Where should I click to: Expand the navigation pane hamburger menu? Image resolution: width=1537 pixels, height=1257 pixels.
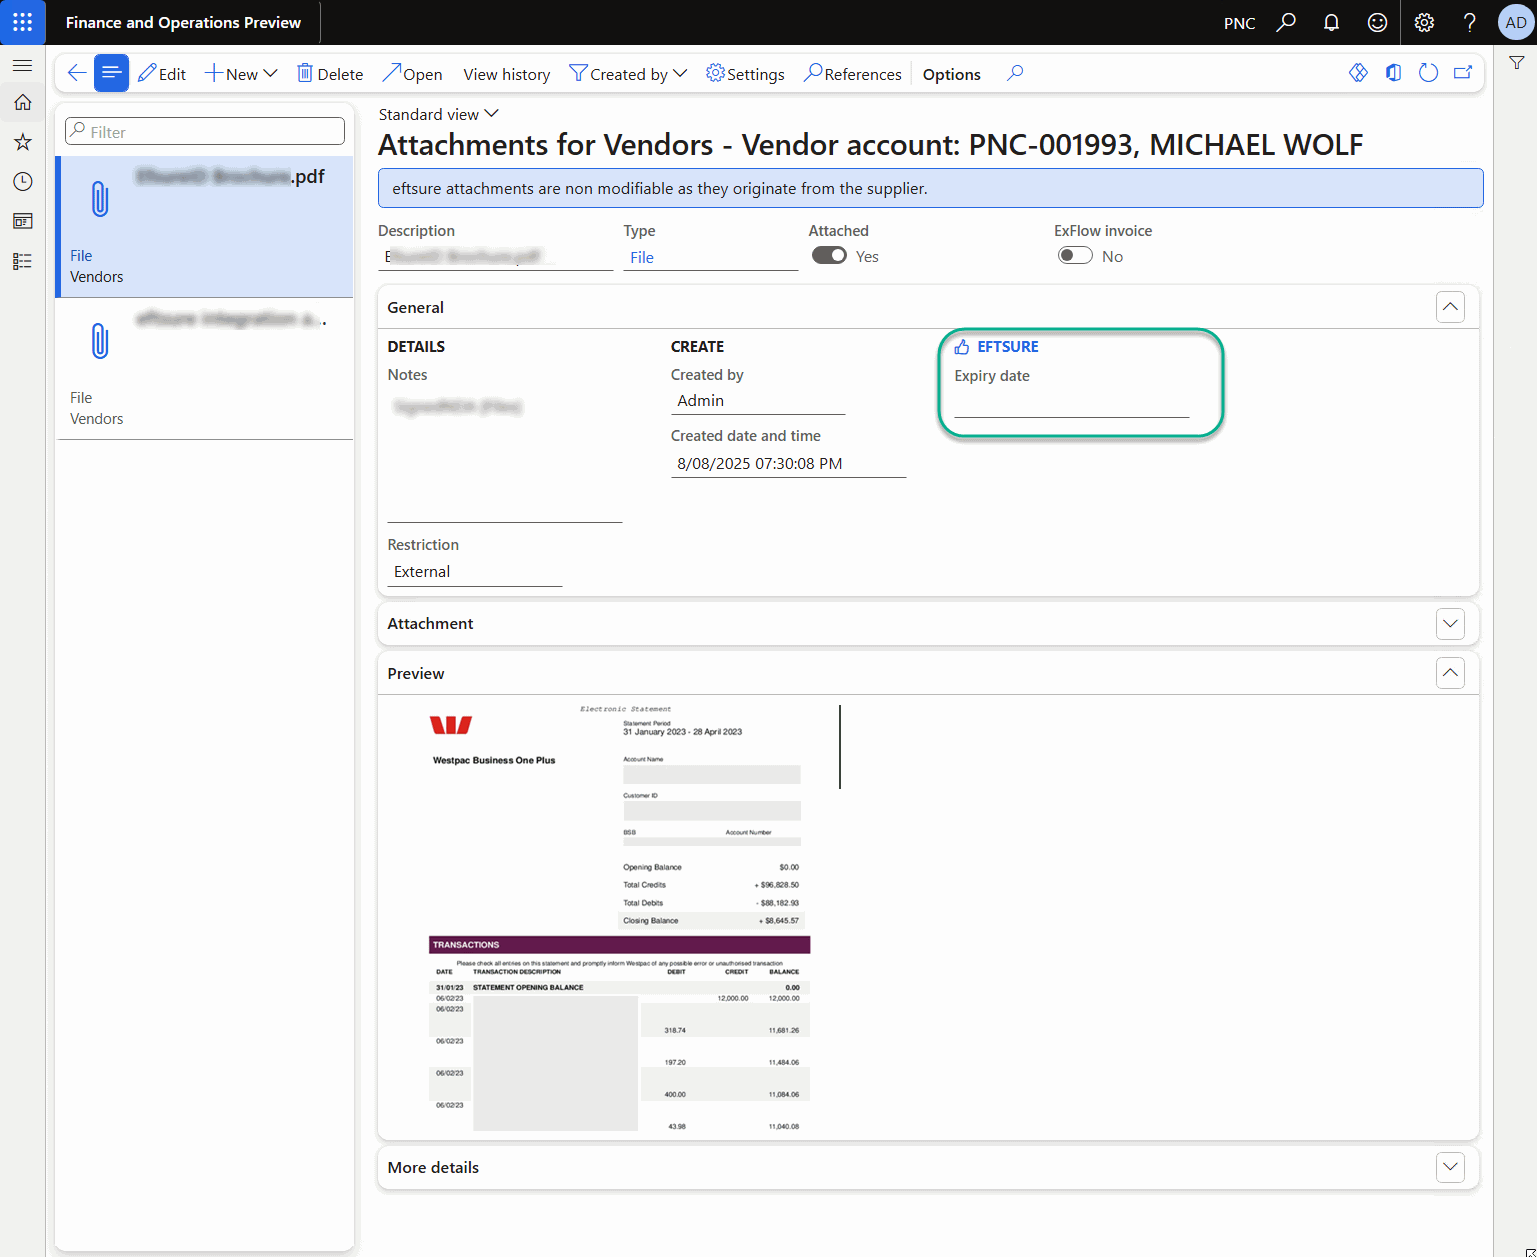pyautogui.click(x=22, y=65)
